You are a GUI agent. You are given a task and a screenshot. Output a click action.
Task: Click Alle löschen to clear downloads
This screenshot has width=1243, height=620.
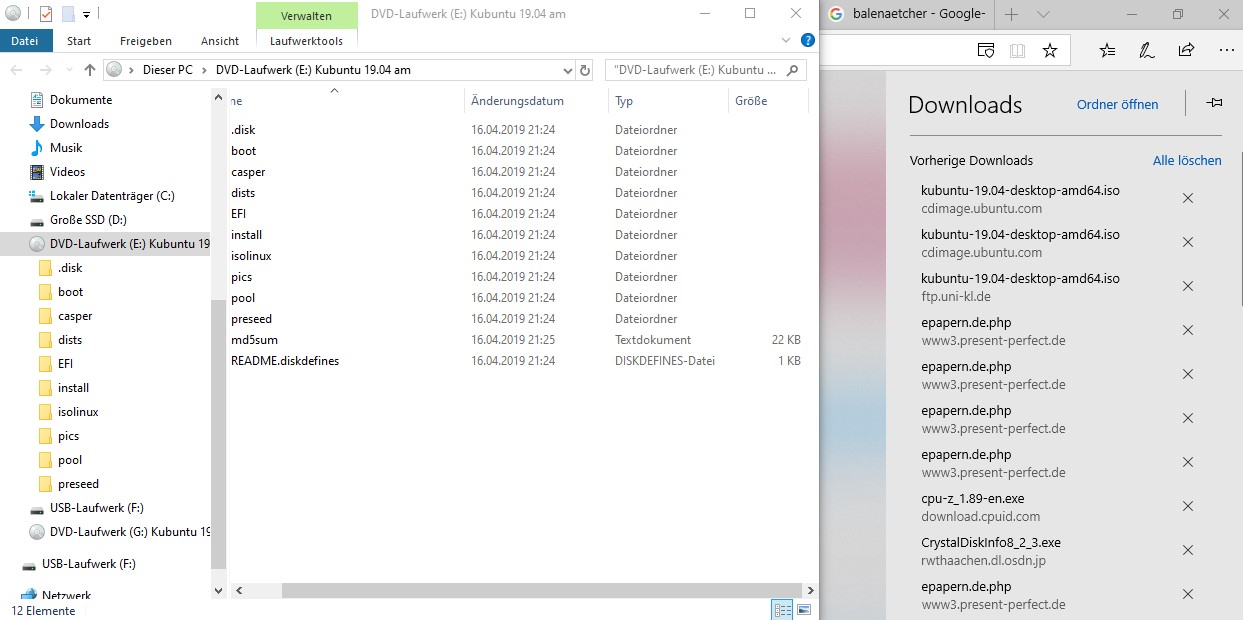point(1187,160)
